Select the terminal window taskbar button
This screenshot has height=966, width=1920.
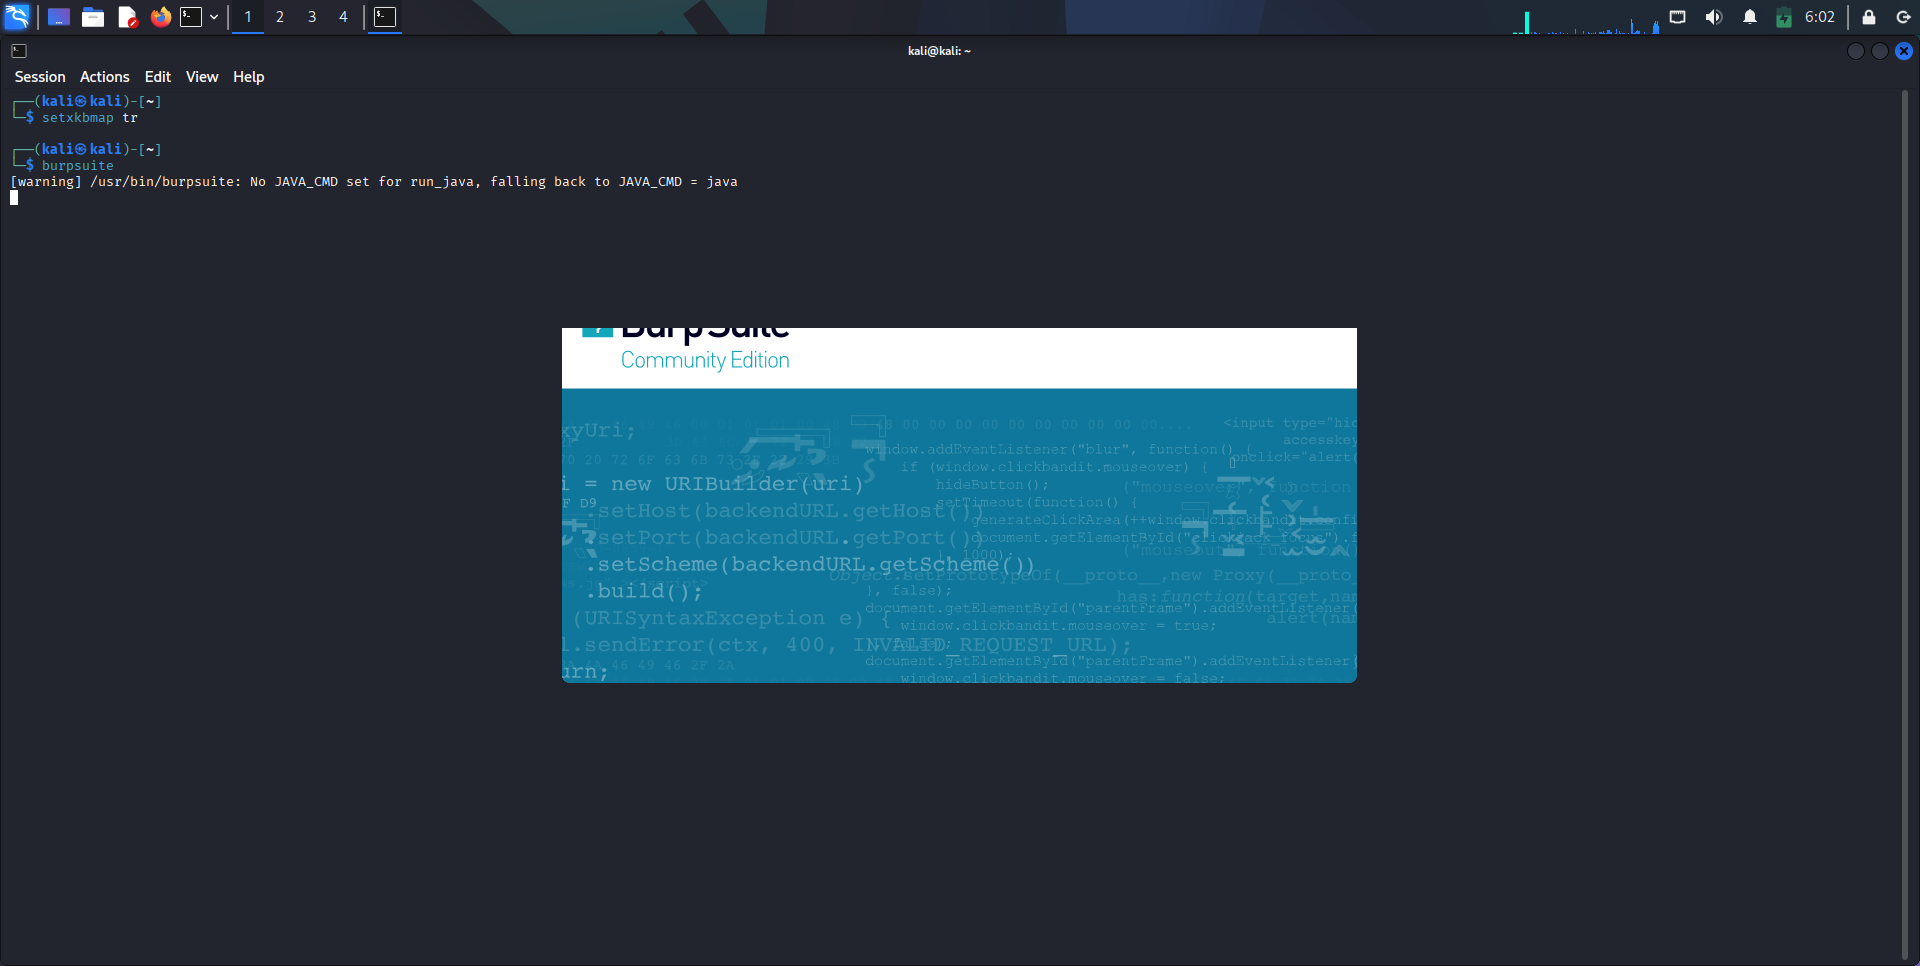(385, 17)
